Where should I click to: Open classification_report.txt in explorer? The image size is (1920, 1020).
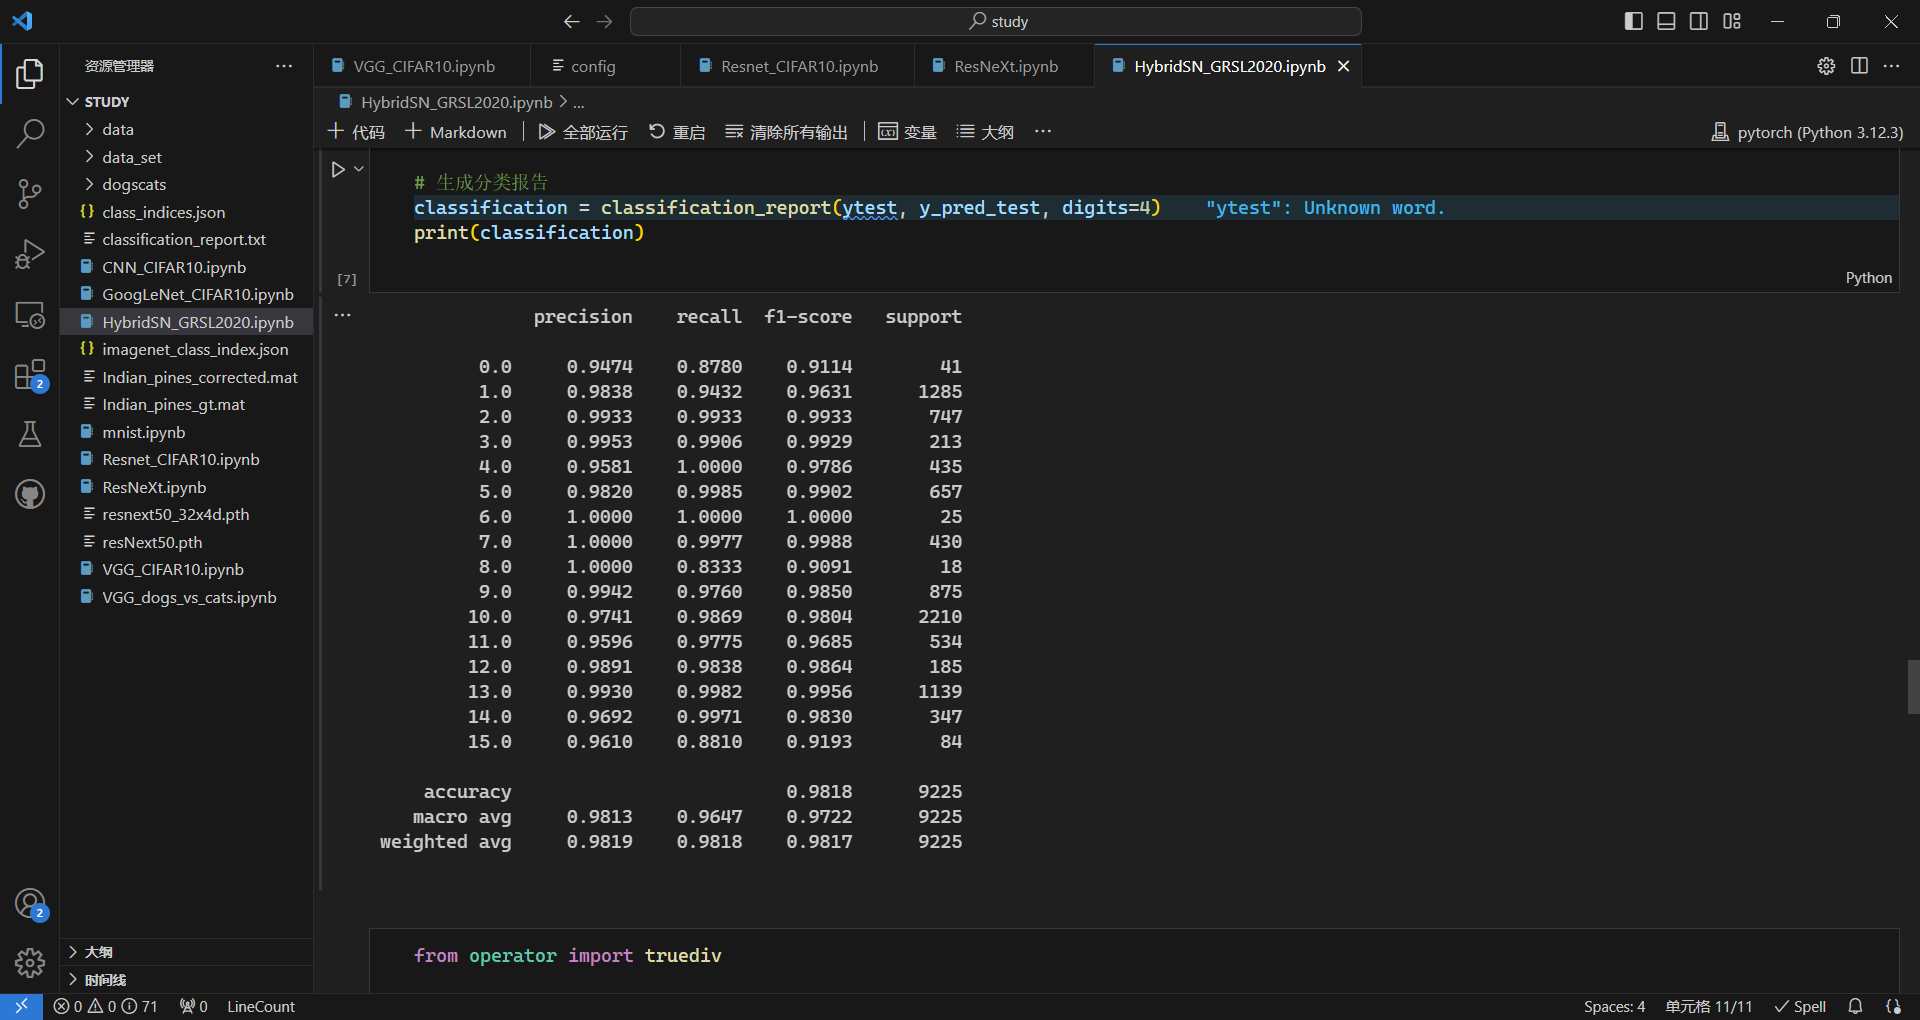[x=183, y=239]
